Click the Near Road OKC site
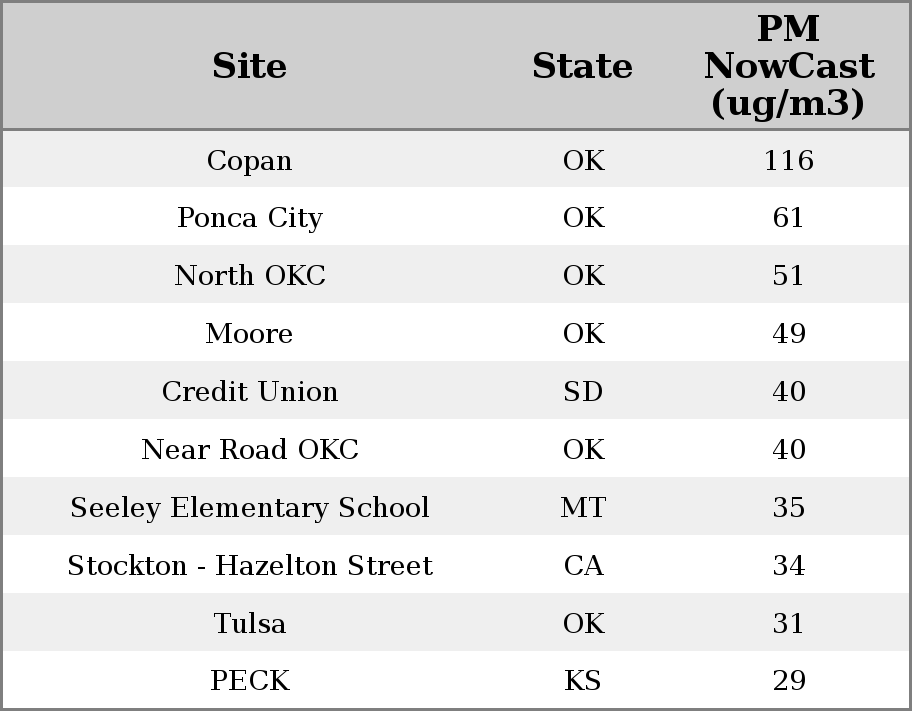This screenshot has width=912, height=711. (249, 450)
